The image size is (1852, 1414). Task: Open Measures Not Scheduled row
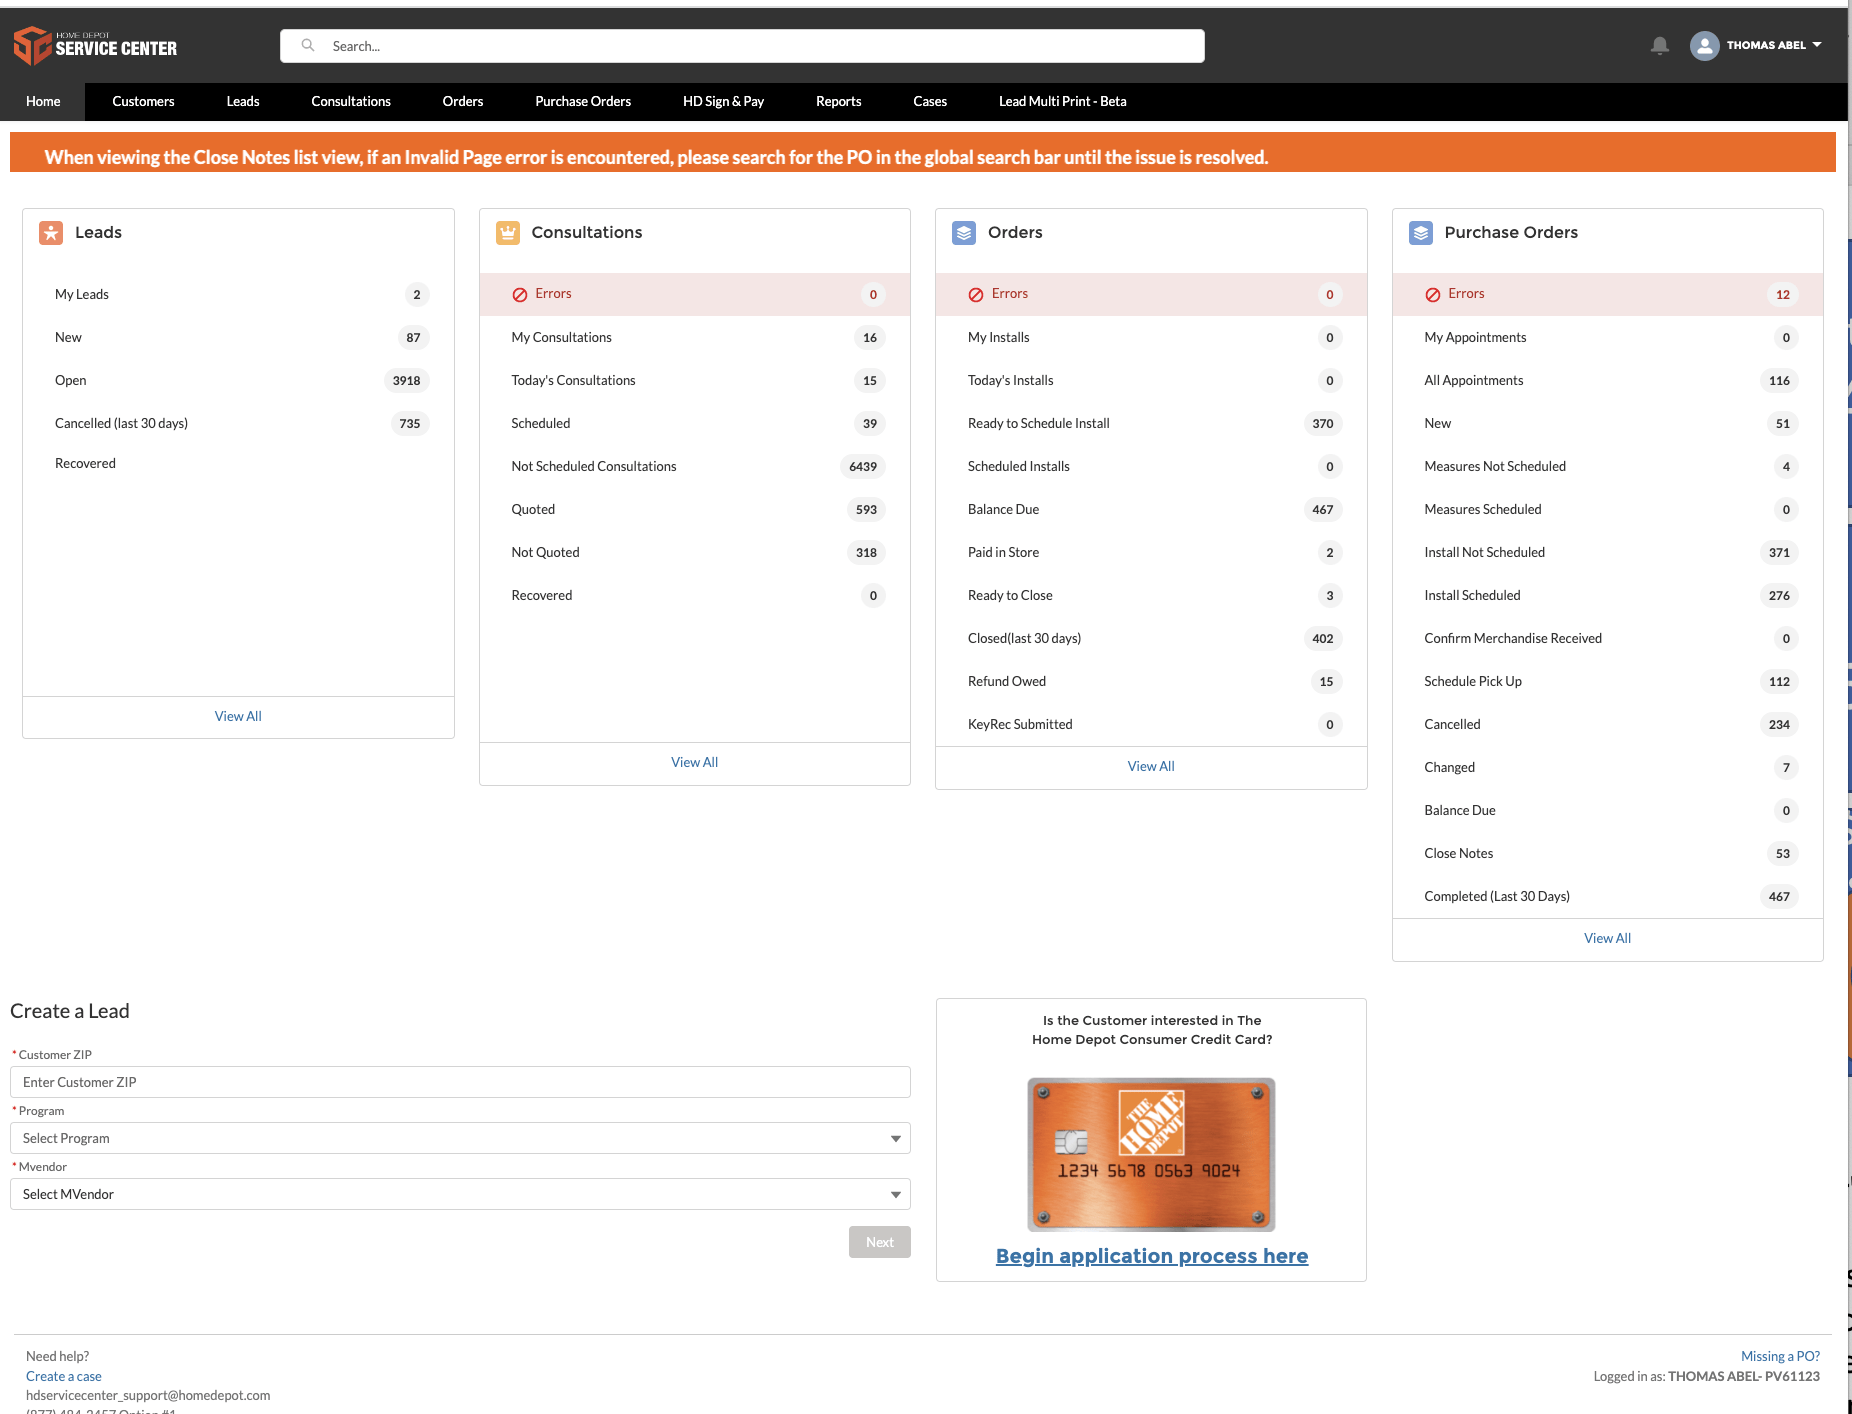(x=1608, y=466)
